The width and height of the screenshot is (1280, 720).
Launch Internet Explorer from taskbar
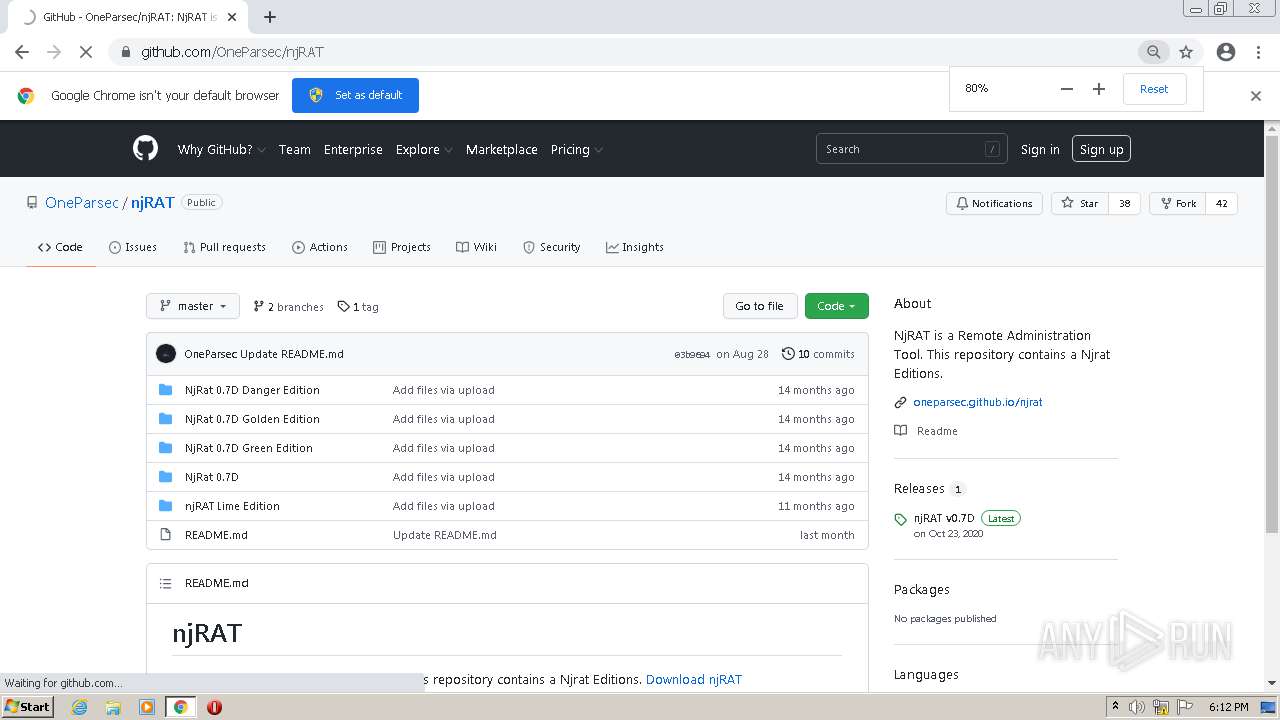pos(80,707)
